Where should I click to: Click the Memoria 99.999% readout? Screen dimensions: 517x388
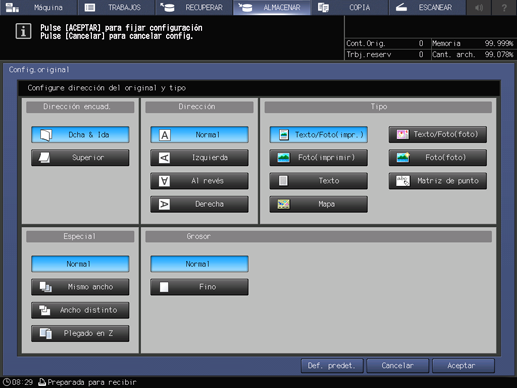[473, 43]
